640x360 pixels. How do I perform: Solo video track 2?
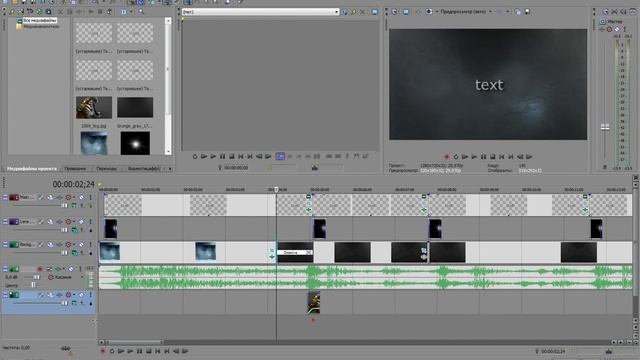click(x=91, y=222)
